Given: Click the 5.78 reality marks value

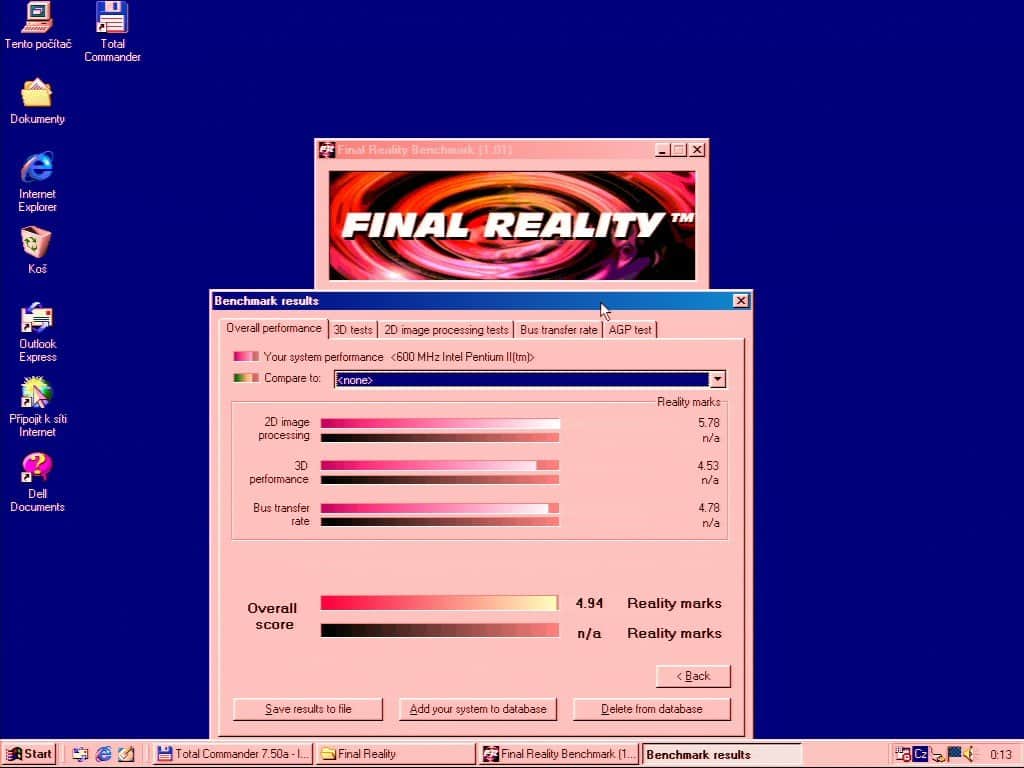Looking at the screenshot, I should click(x=709, y=423).
